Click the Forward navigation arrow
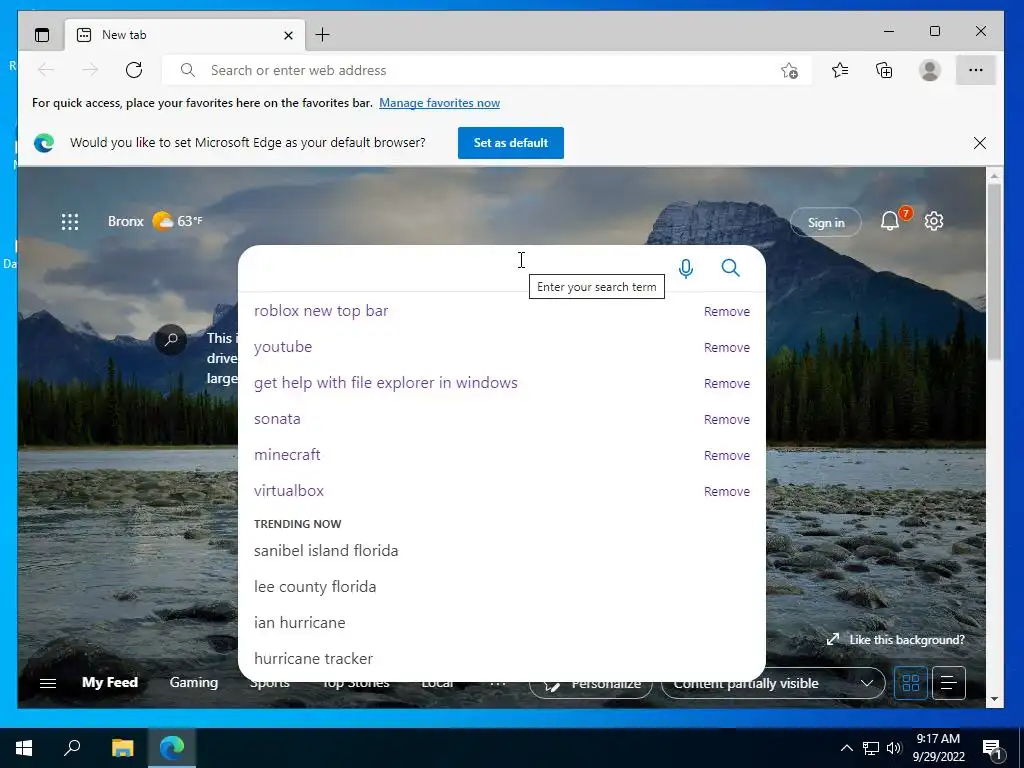This screenshot has height=768, width=1024. (x=90, y=70)
